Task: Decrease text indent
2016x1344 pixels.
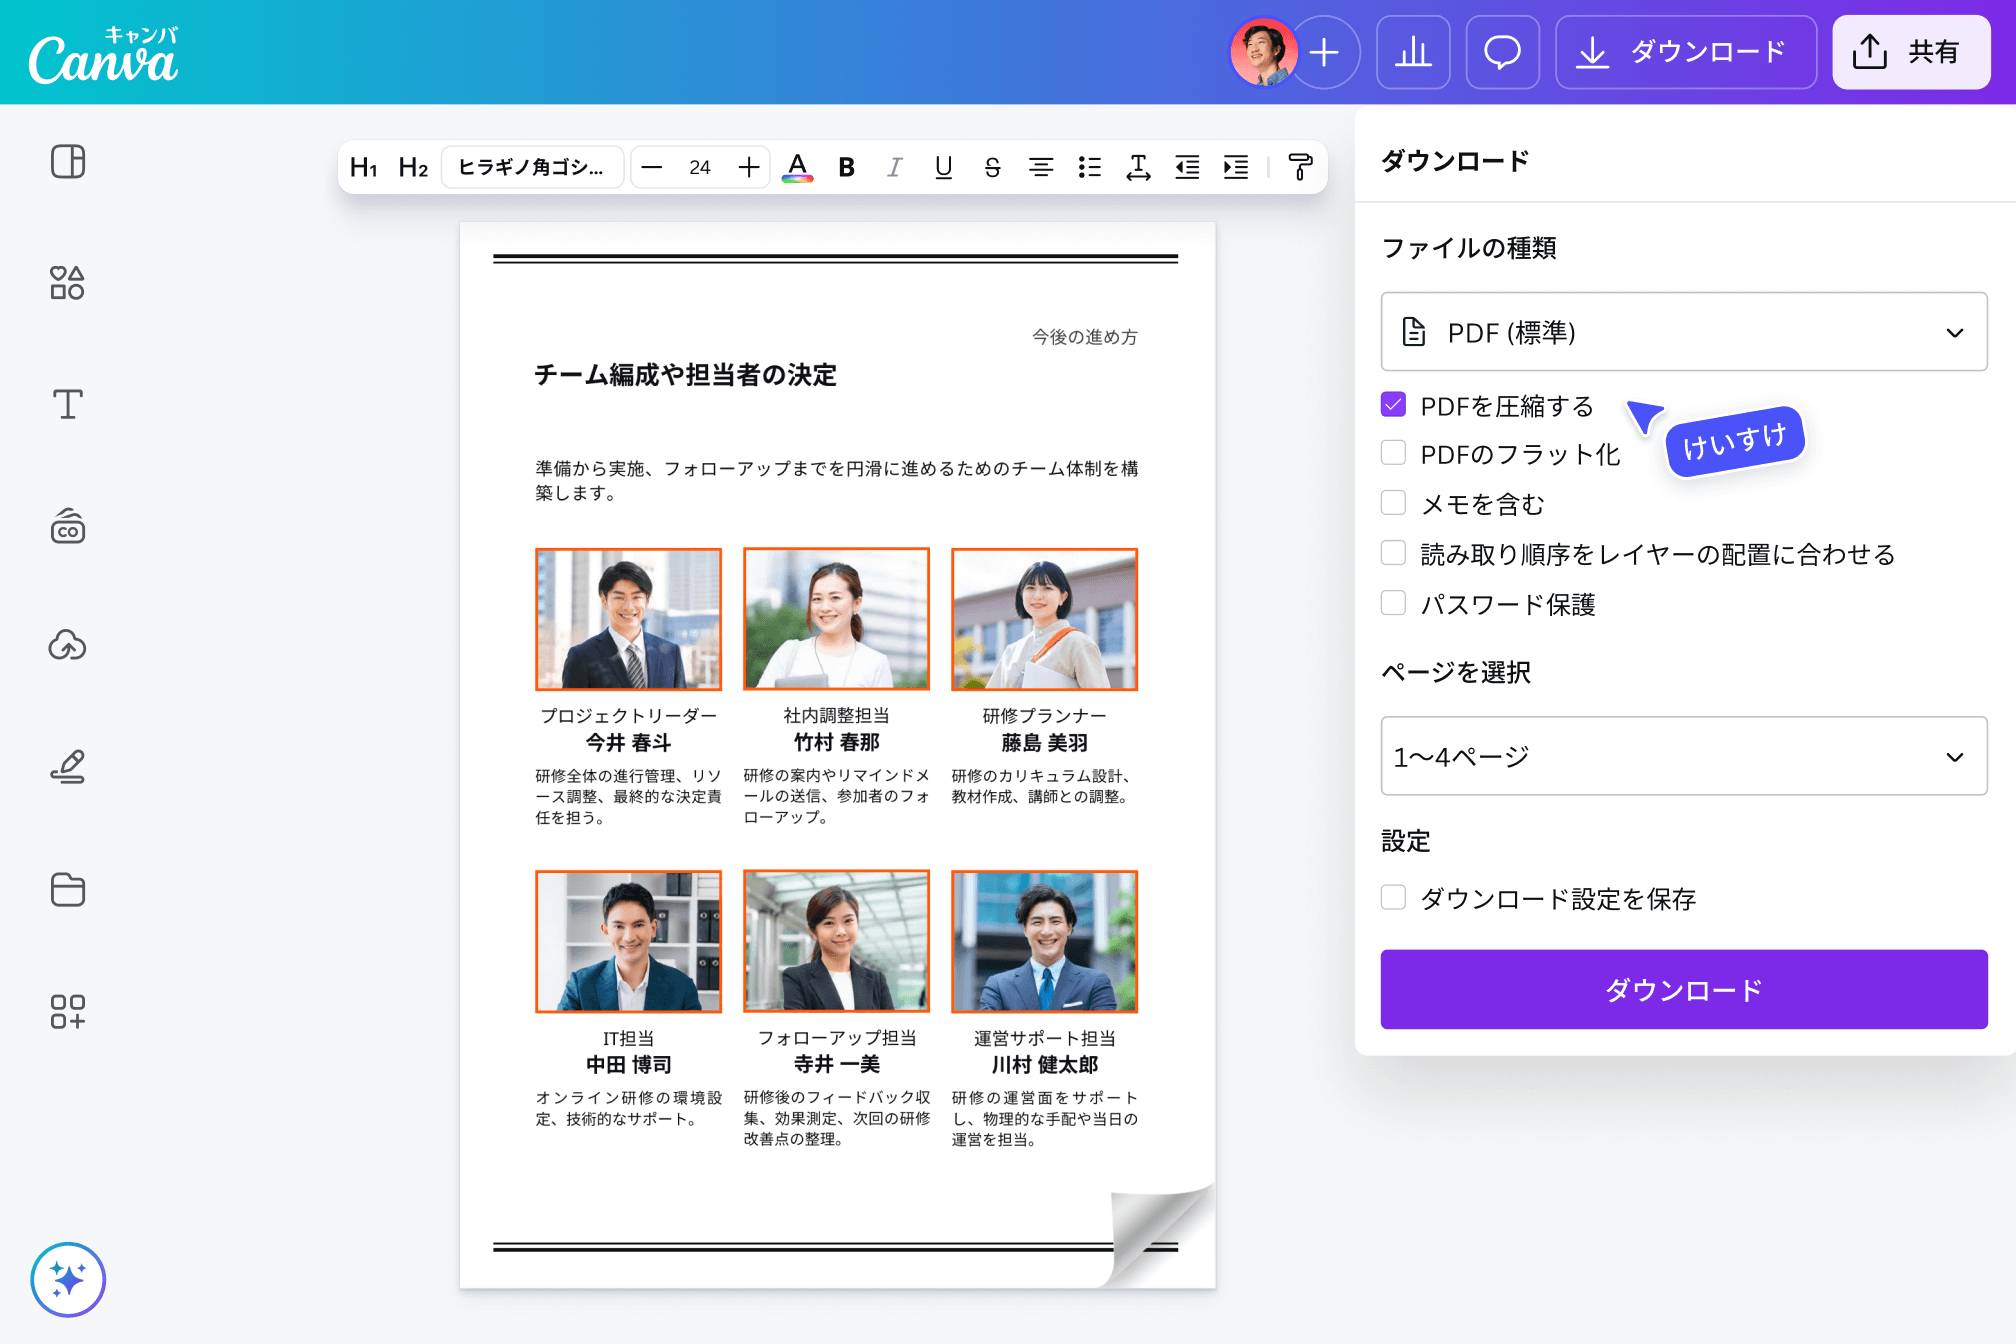Action: pos(1187,167)
